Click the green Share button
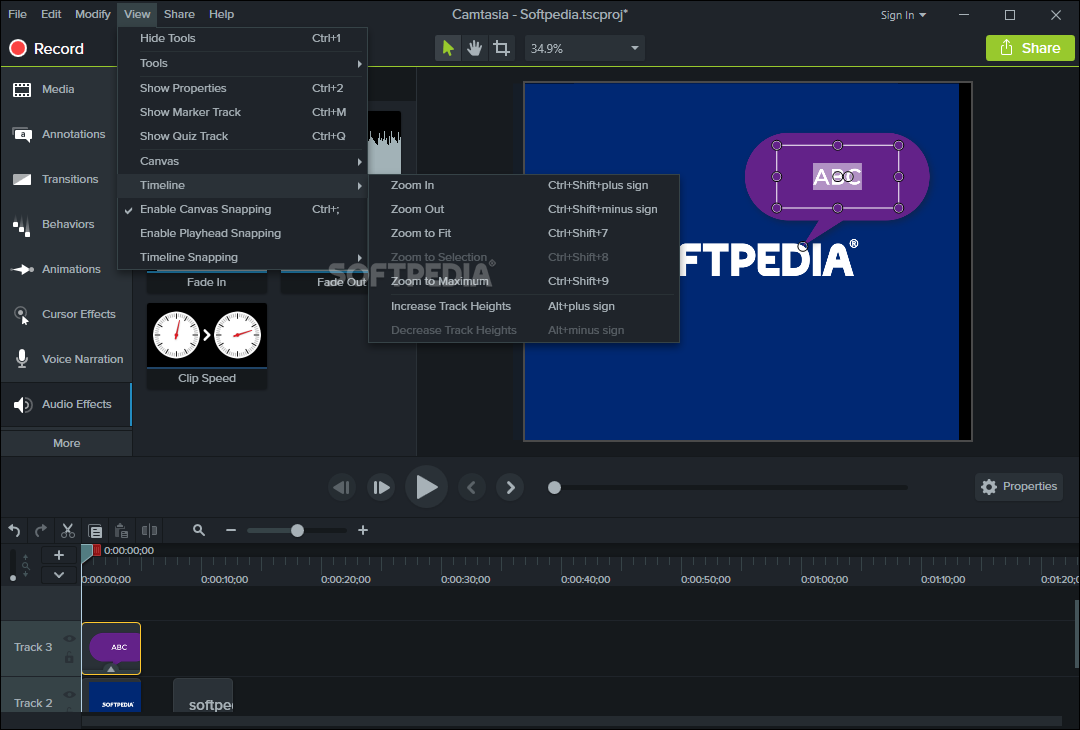Viewport: 1080px width, 730px height. pos(1030,48)
